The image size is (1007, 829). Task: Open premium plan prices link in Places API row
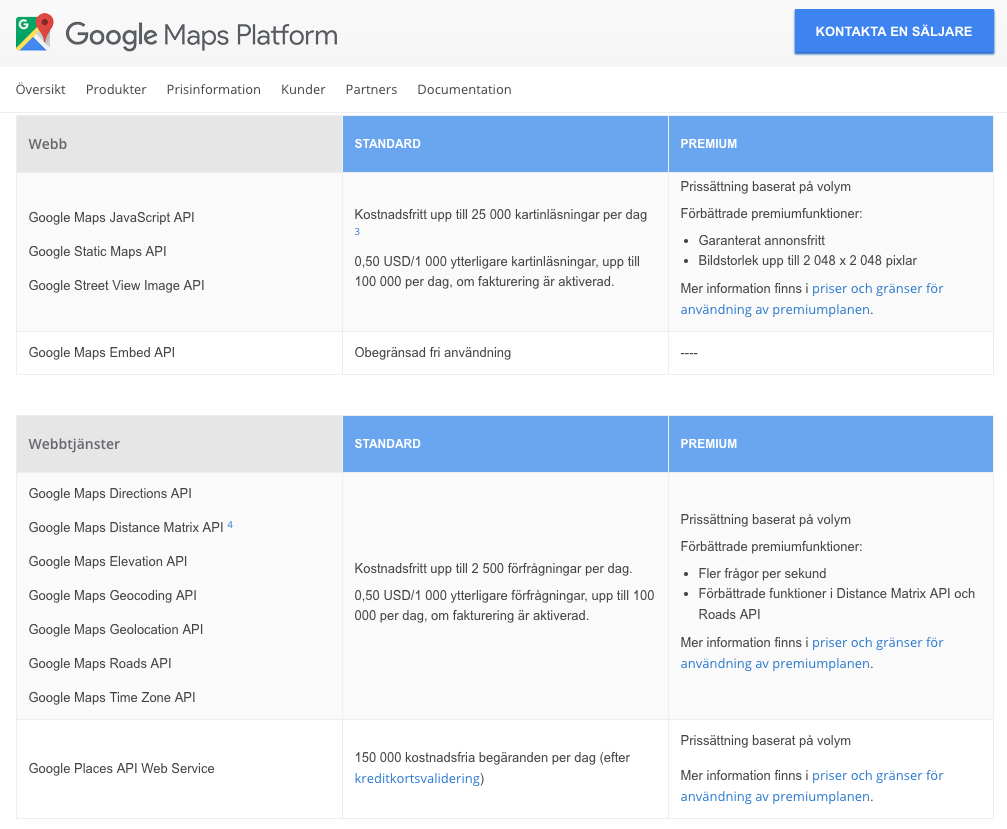coord(812,785)
